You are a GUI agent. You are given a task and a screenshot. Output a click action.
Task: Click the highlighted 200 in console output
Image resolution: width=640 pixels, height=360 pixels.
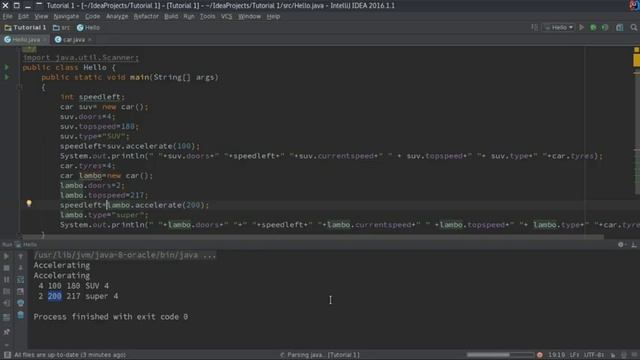point(55,296)
